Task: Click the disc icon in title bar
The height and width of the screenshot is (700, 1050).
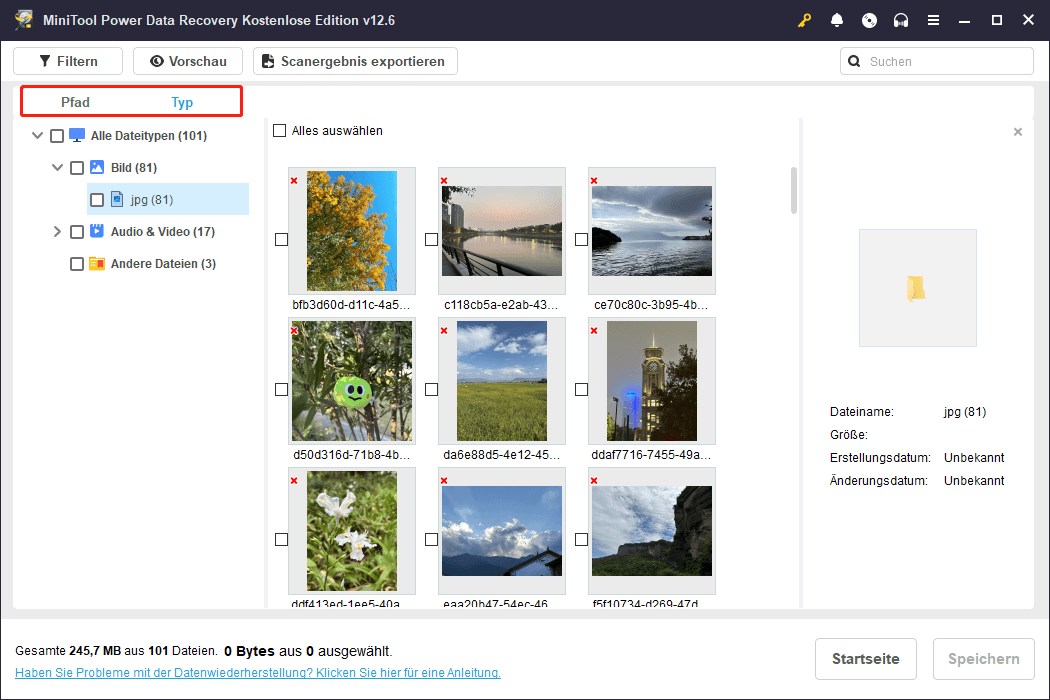Action: [x=869, y=20]
